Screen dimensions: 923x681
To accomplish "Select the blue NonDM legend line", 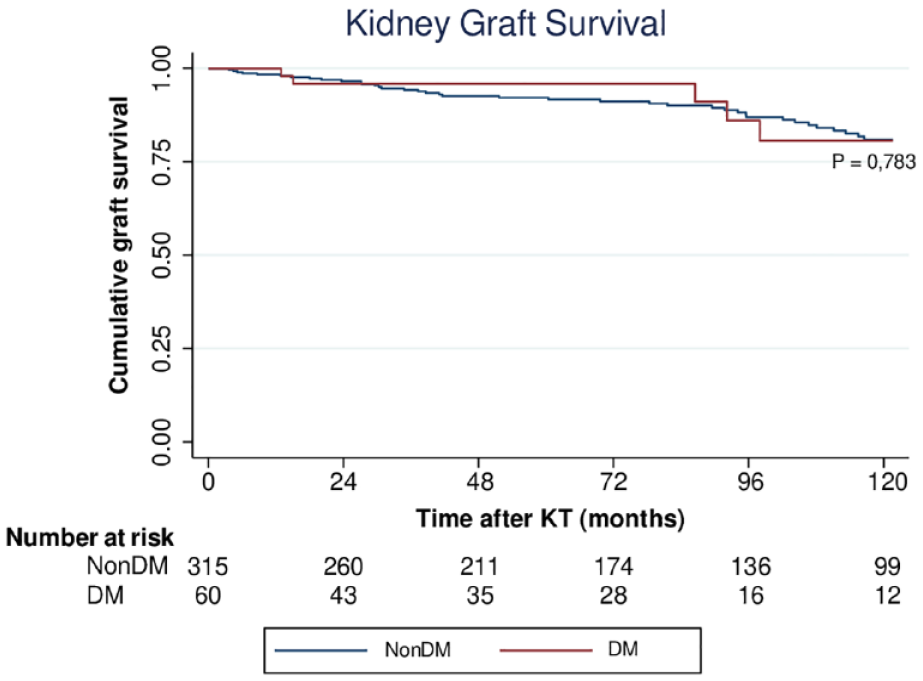I will click(x=317, y=650).
